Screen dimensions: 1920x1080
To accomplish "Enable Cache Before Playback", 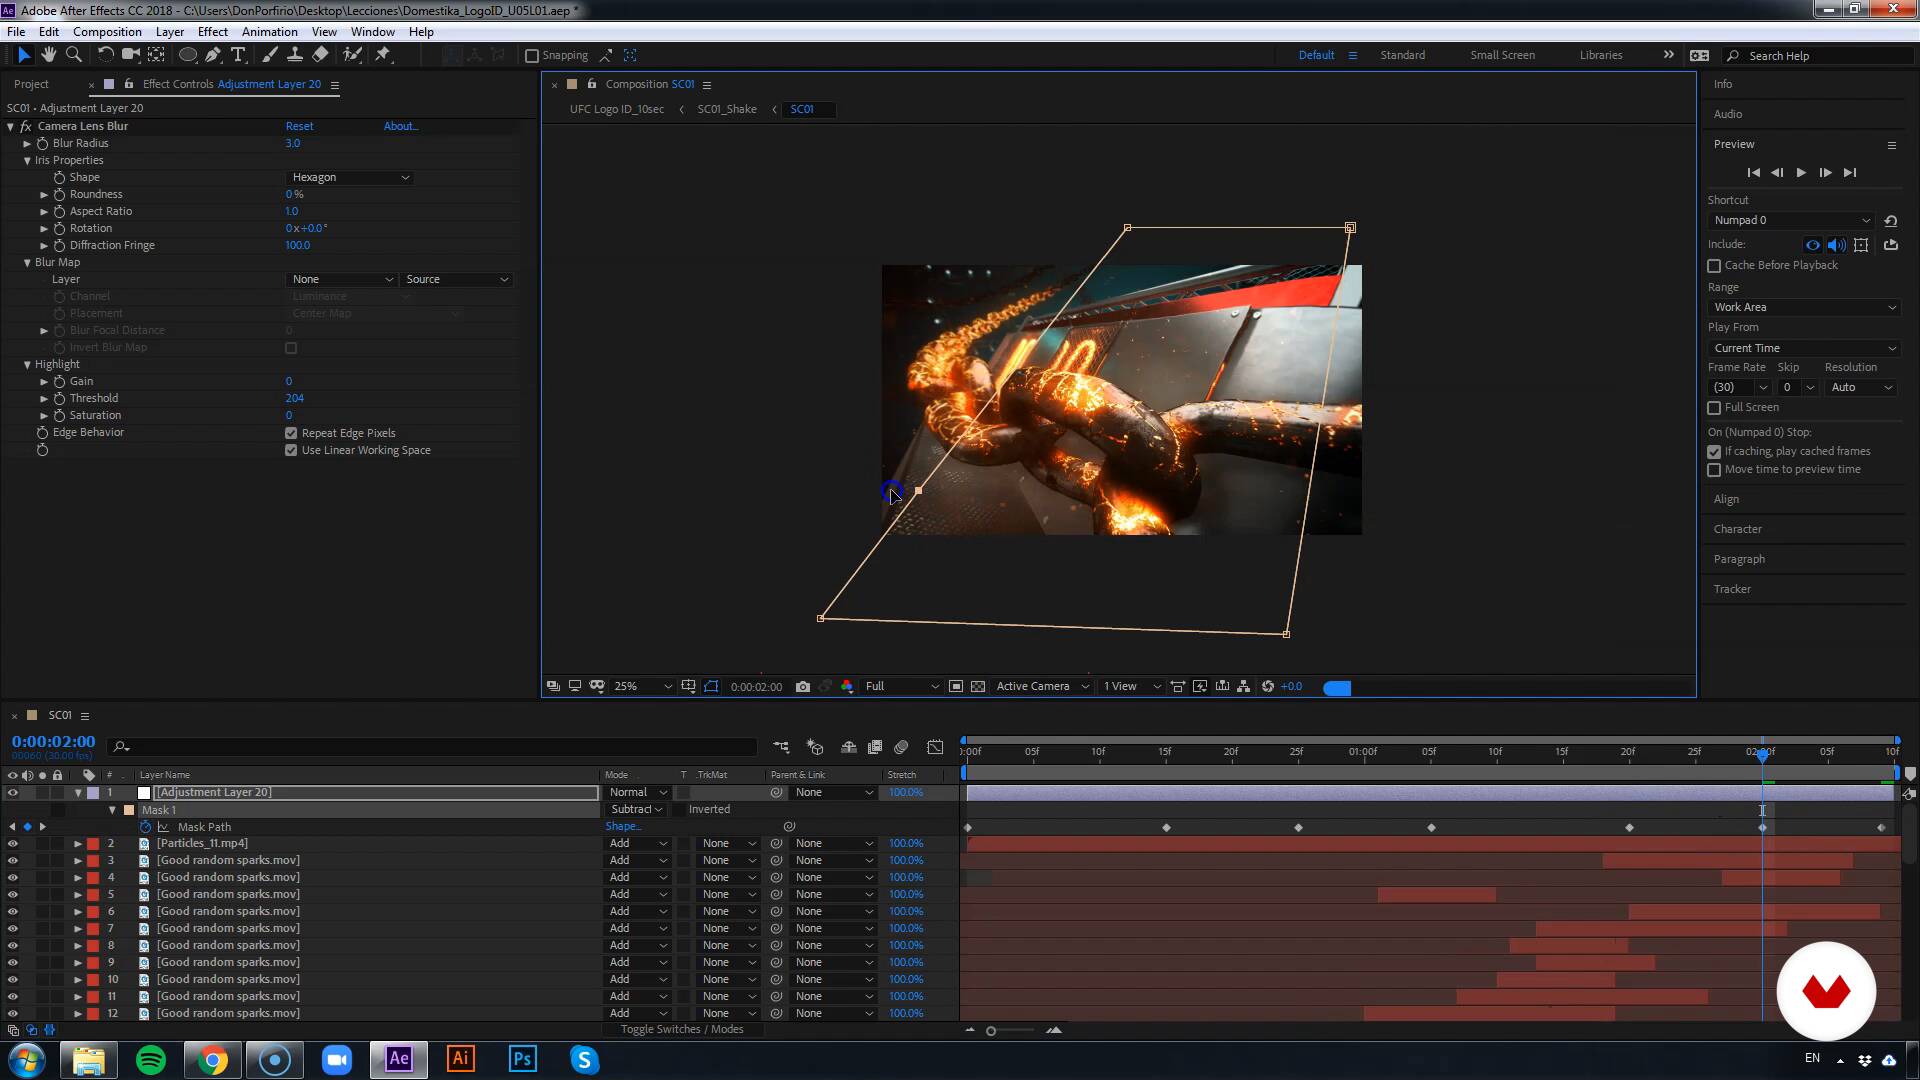I will [x=1714, y=266].
